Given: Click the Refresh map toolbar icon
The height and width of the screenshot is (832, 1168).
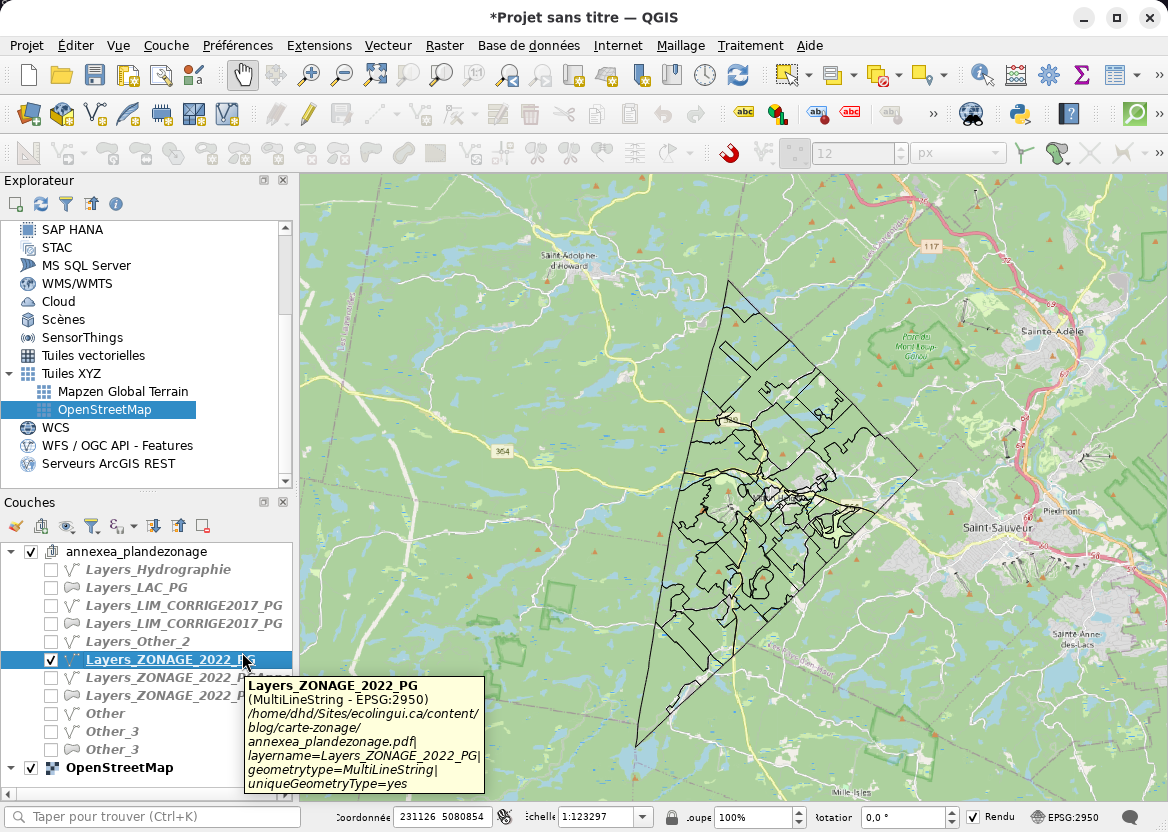Looking at the screenshot, I should (738, 75).
